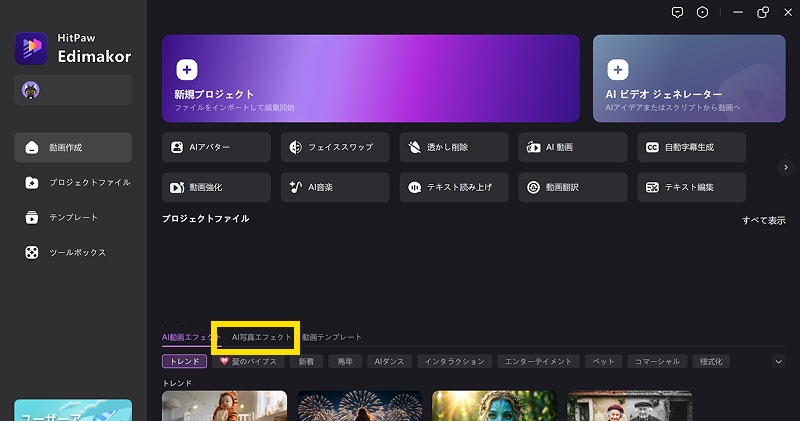The width and height of the screenshot is (800, 421).
Task: Select the 馬年 filter chip
Action: pos(345,361)
